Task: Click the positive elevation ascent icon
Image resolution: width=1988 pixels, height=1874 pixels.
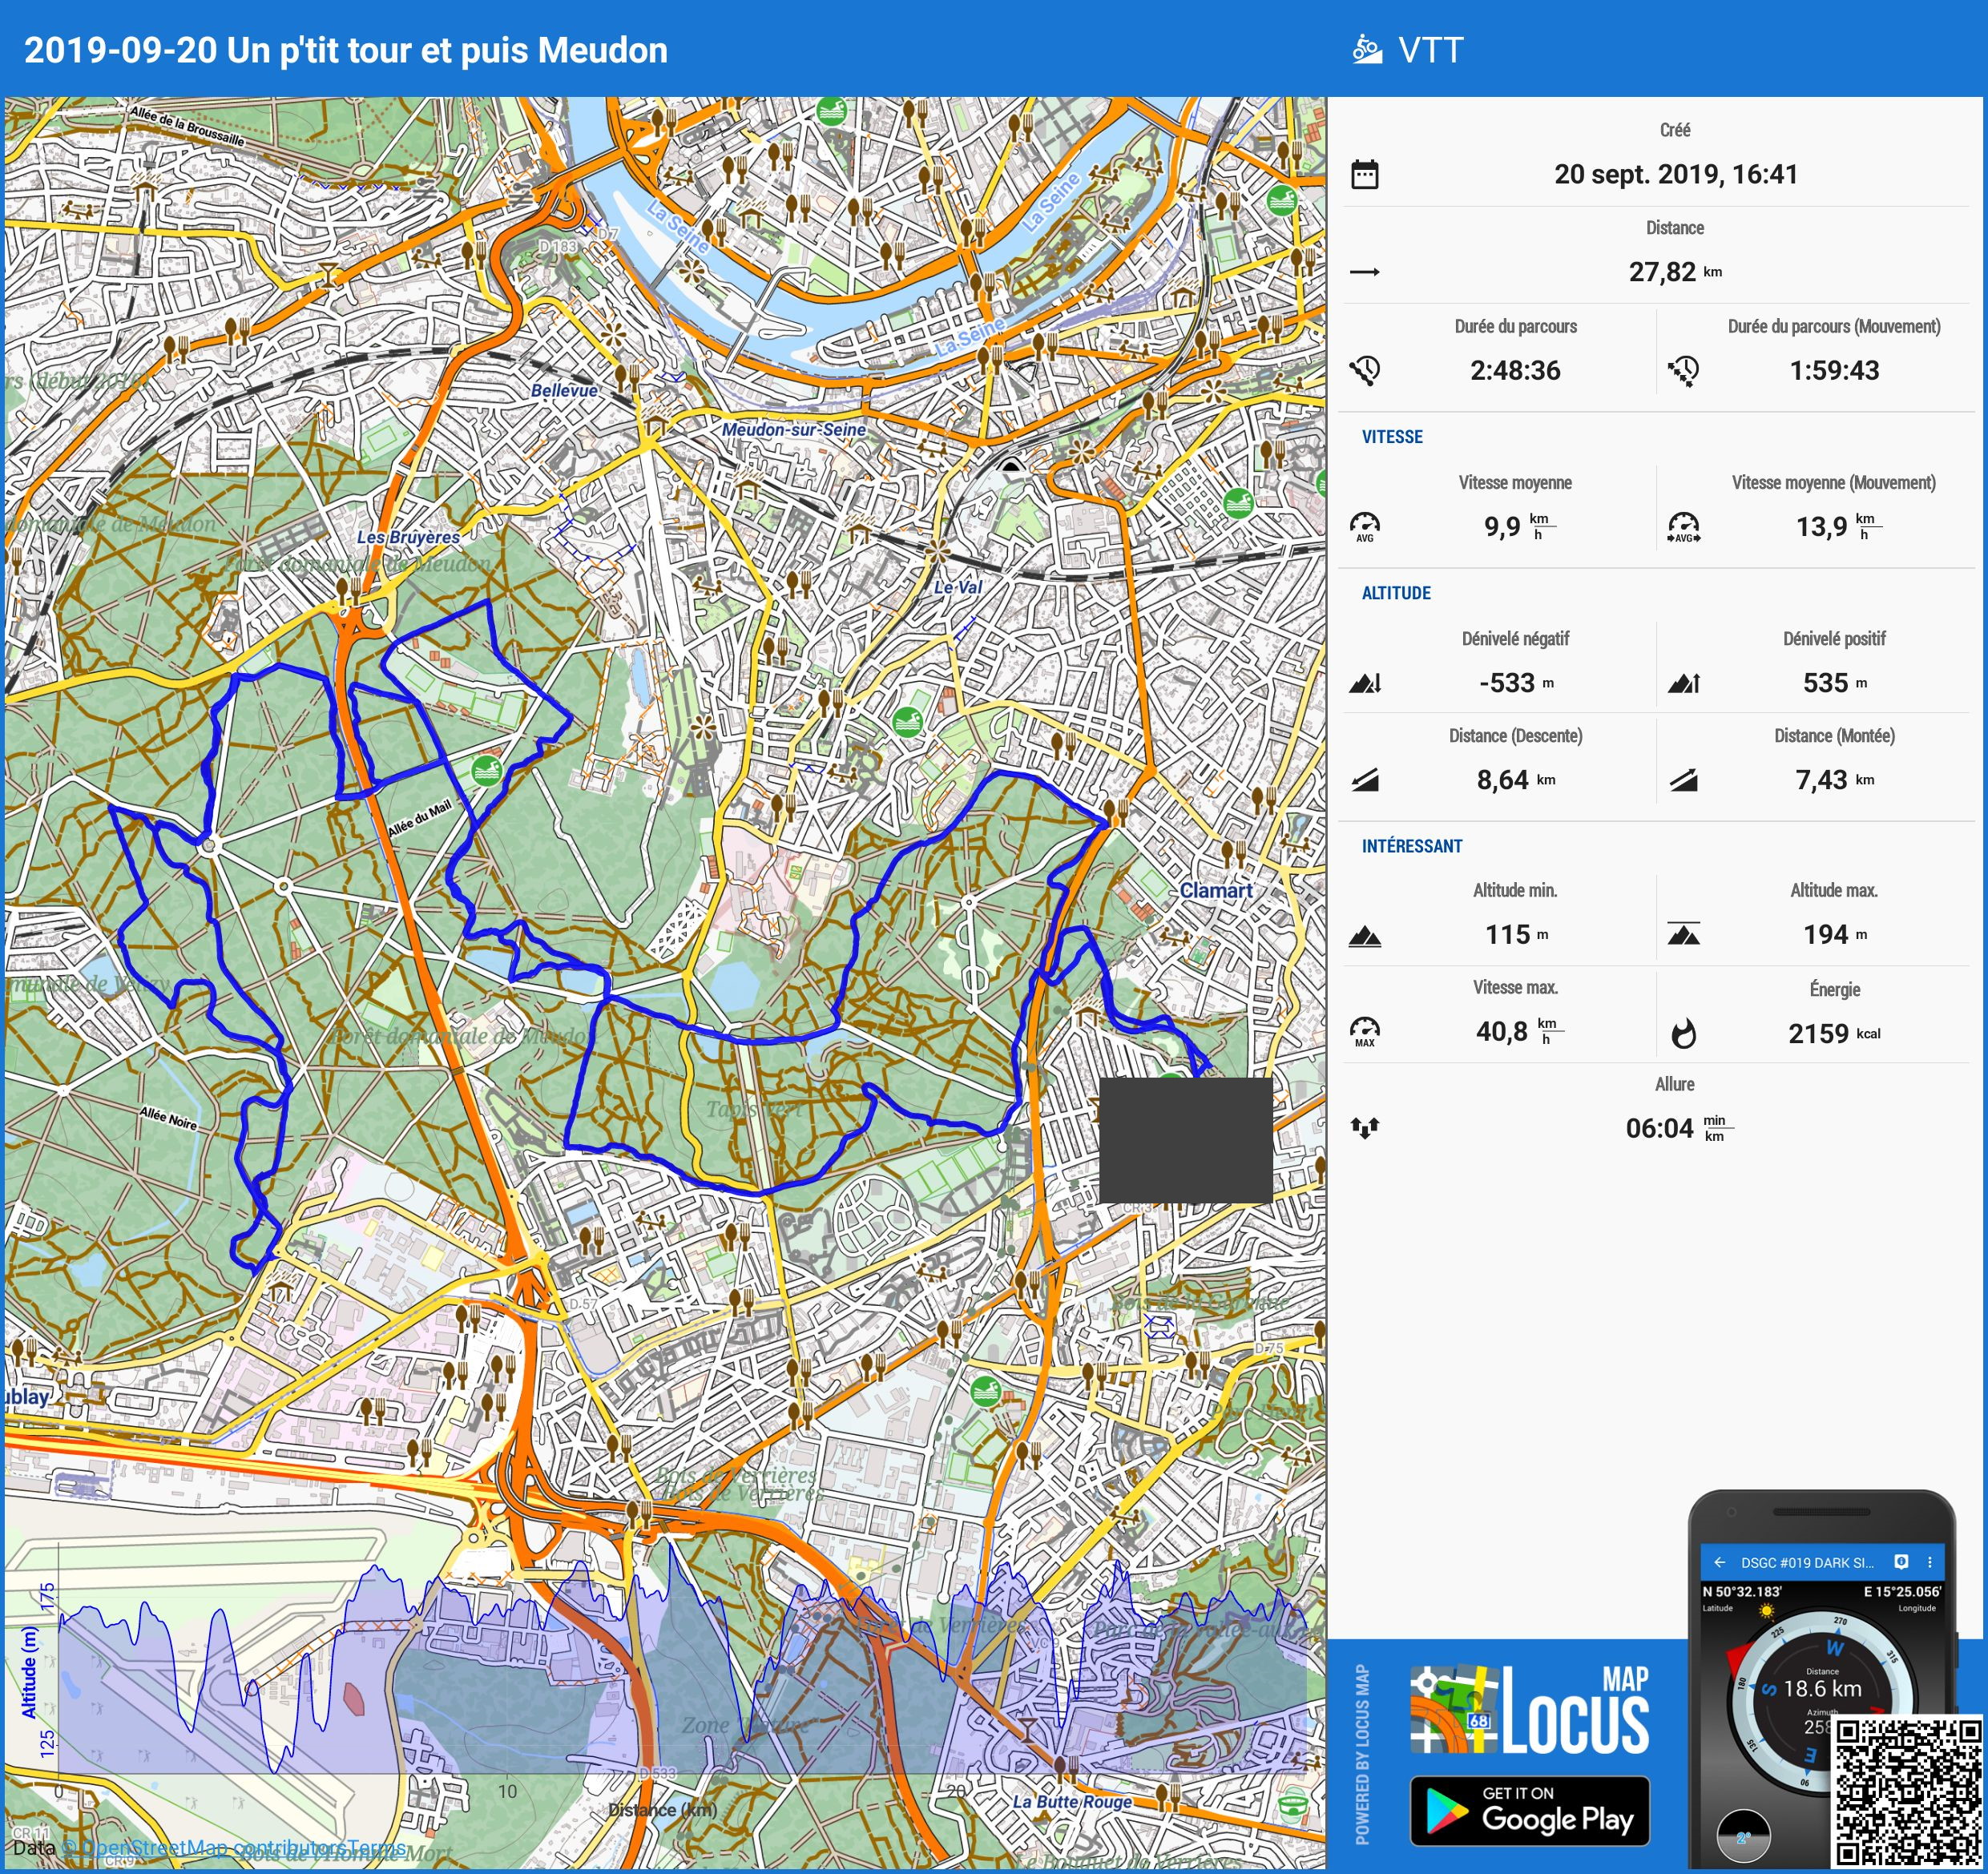Action: pyautogui.click(x=1683, y=683)
